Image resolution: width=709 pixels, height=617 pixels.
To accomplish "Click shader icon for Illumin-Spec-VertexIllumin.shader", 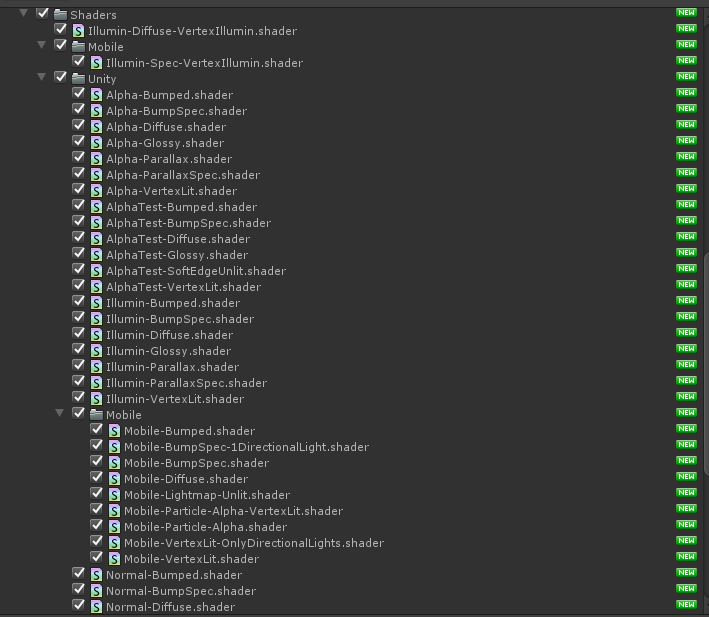I will pyautogui.click(x=96, y=63).
